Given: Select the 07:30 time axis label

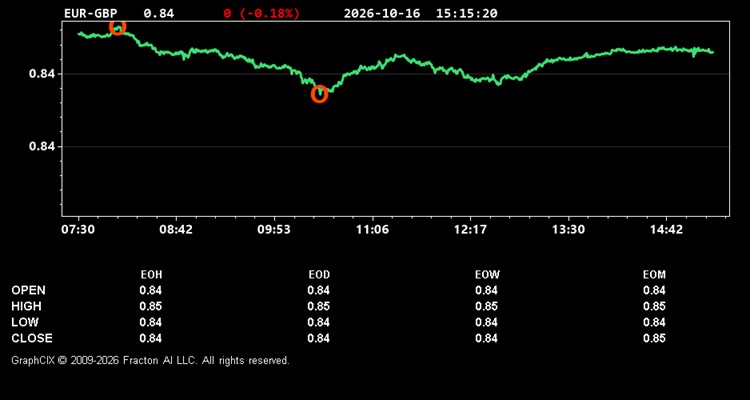Looking at the screenshot, I should (77, 230).
